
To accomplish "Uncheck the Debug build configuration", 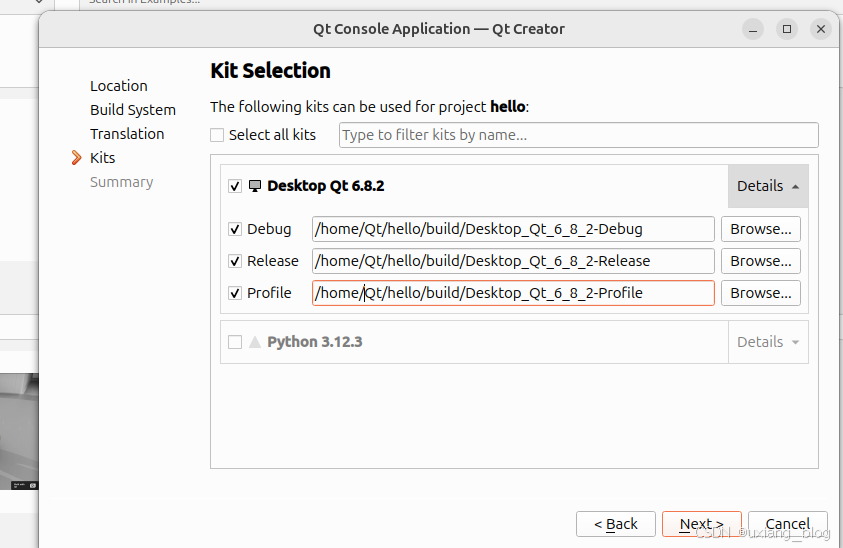I will [235, 229].
